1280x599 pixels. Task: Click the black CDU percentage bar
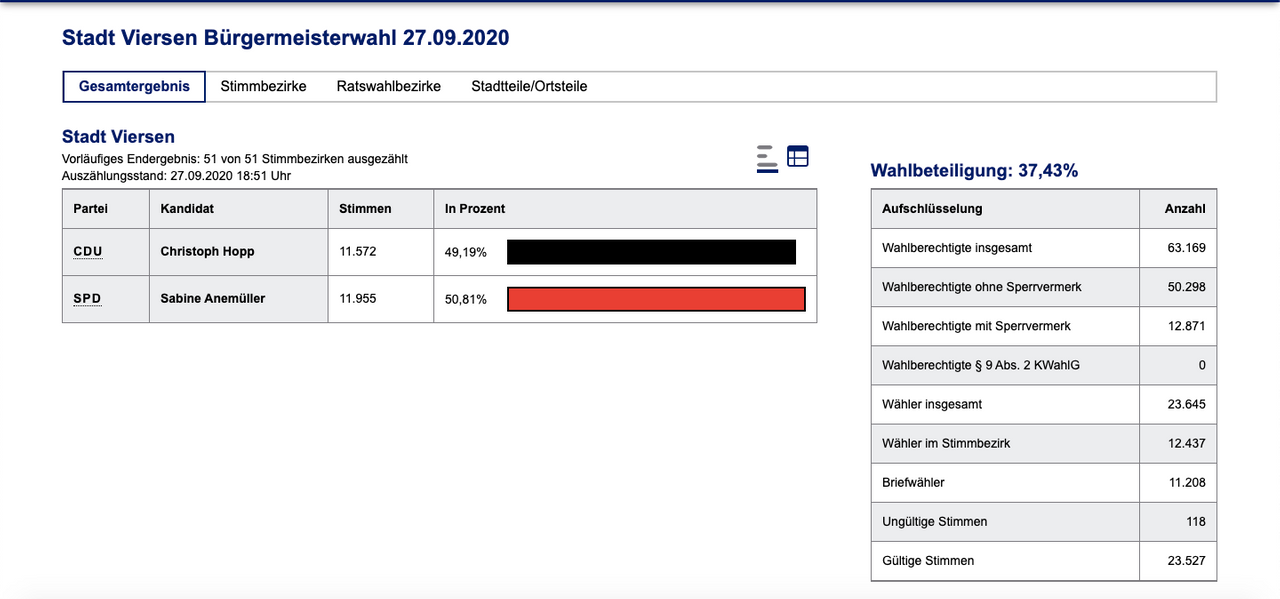click(651, 252)
